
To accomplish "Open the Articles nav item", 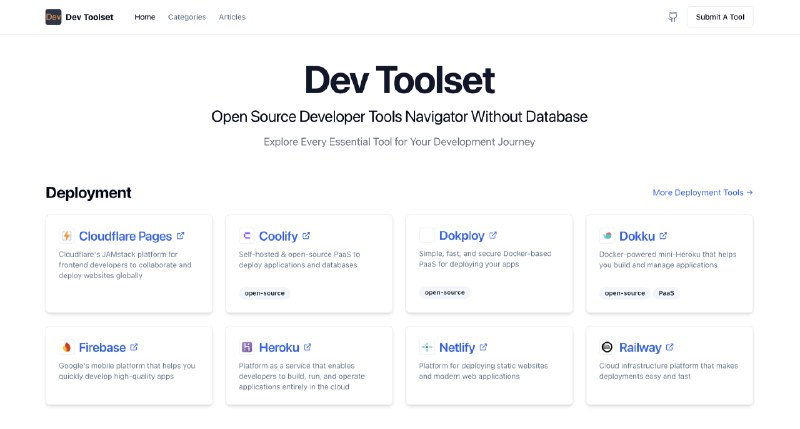I will tap(232, 17).
